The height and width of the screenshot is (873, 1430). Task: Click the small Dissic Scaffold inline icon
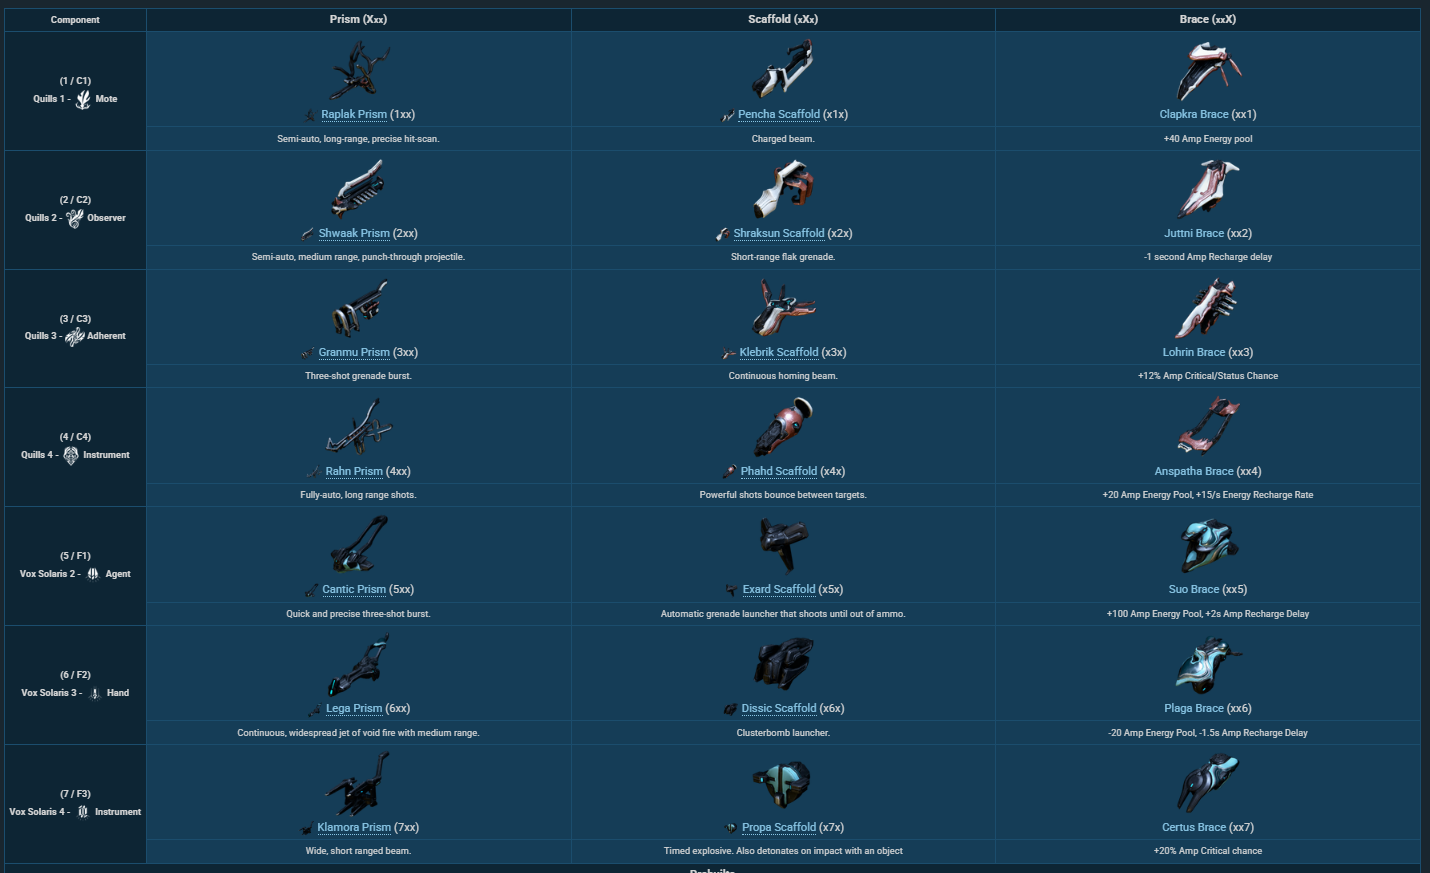[730, 709]
